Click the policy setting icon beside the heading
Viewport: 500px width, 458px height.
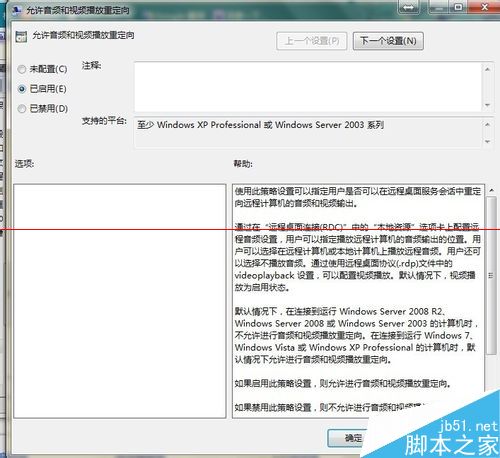click(x=21, y=36)
